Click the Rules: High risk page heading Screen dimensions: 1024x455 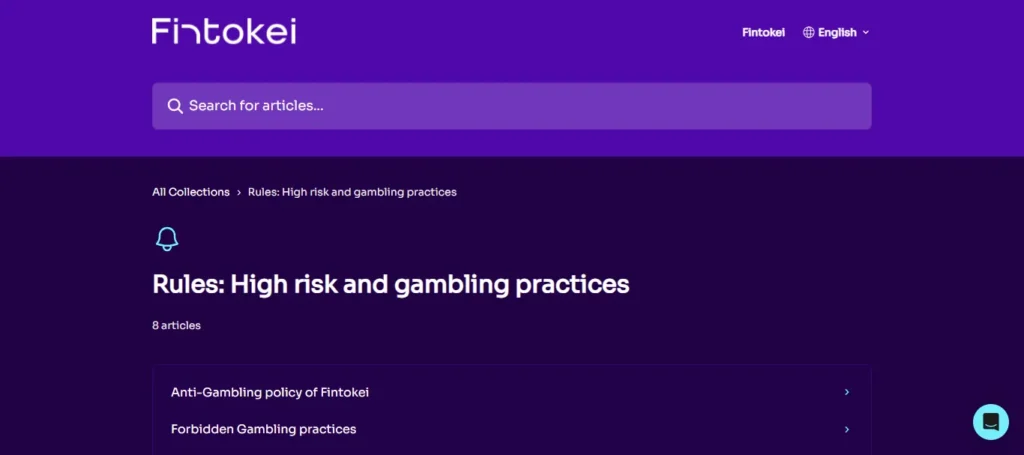click(391, 284)
